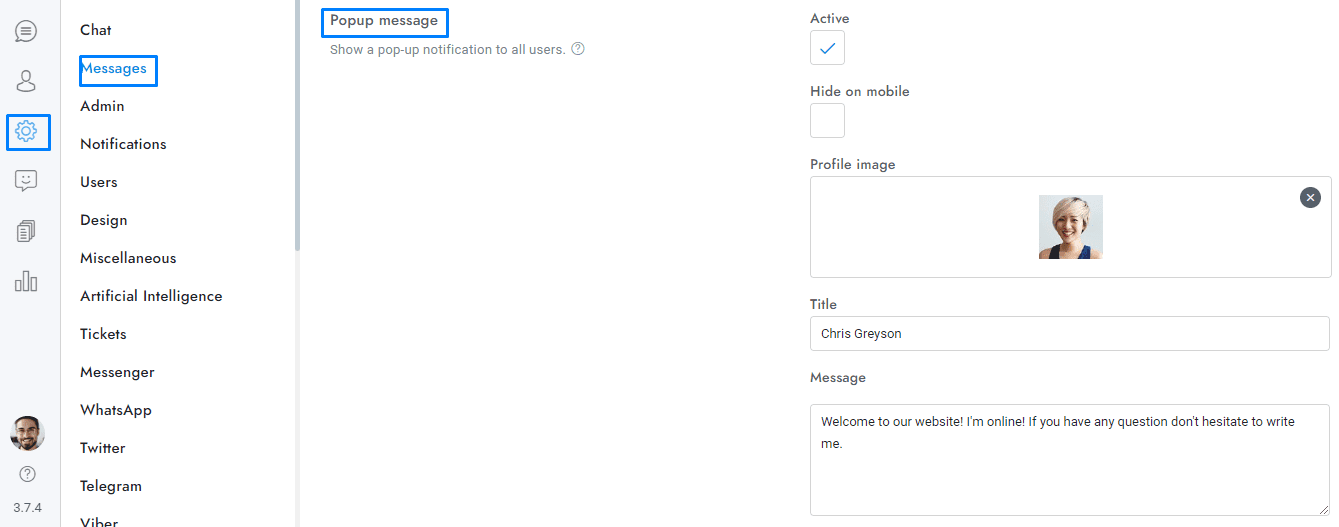
Task: Click the settings gear icon
Action: [x=27, y=131]
